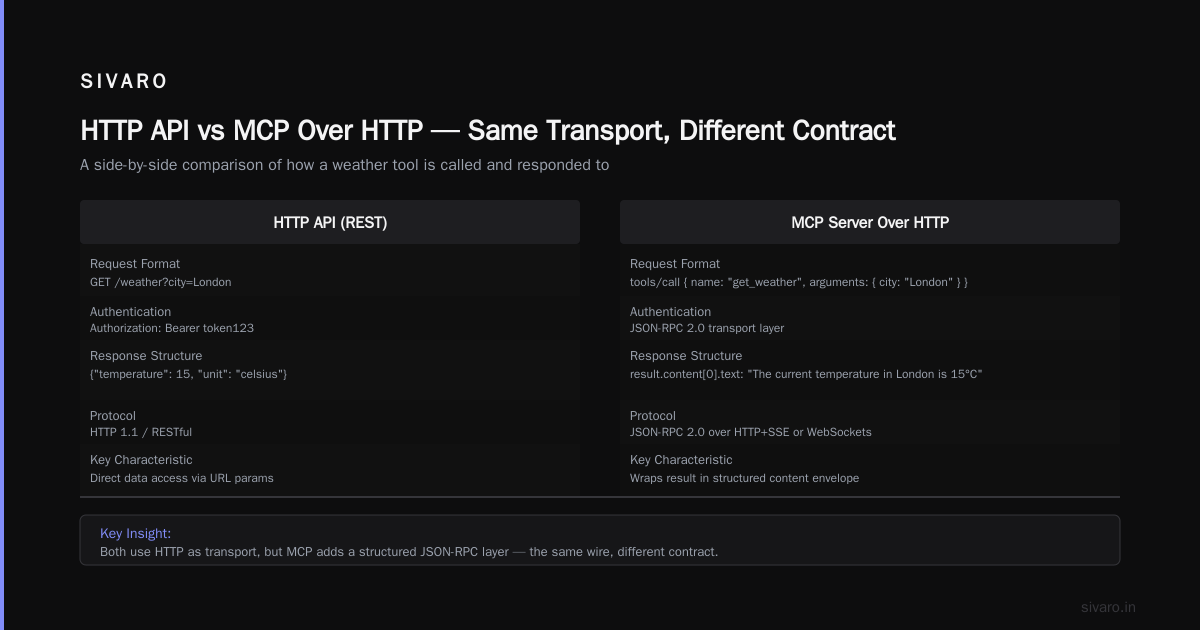The height and width of the screenshot is (630, 1200).
Task: Click "GET /weather?city=London" text
Action: tap(160, 282)
